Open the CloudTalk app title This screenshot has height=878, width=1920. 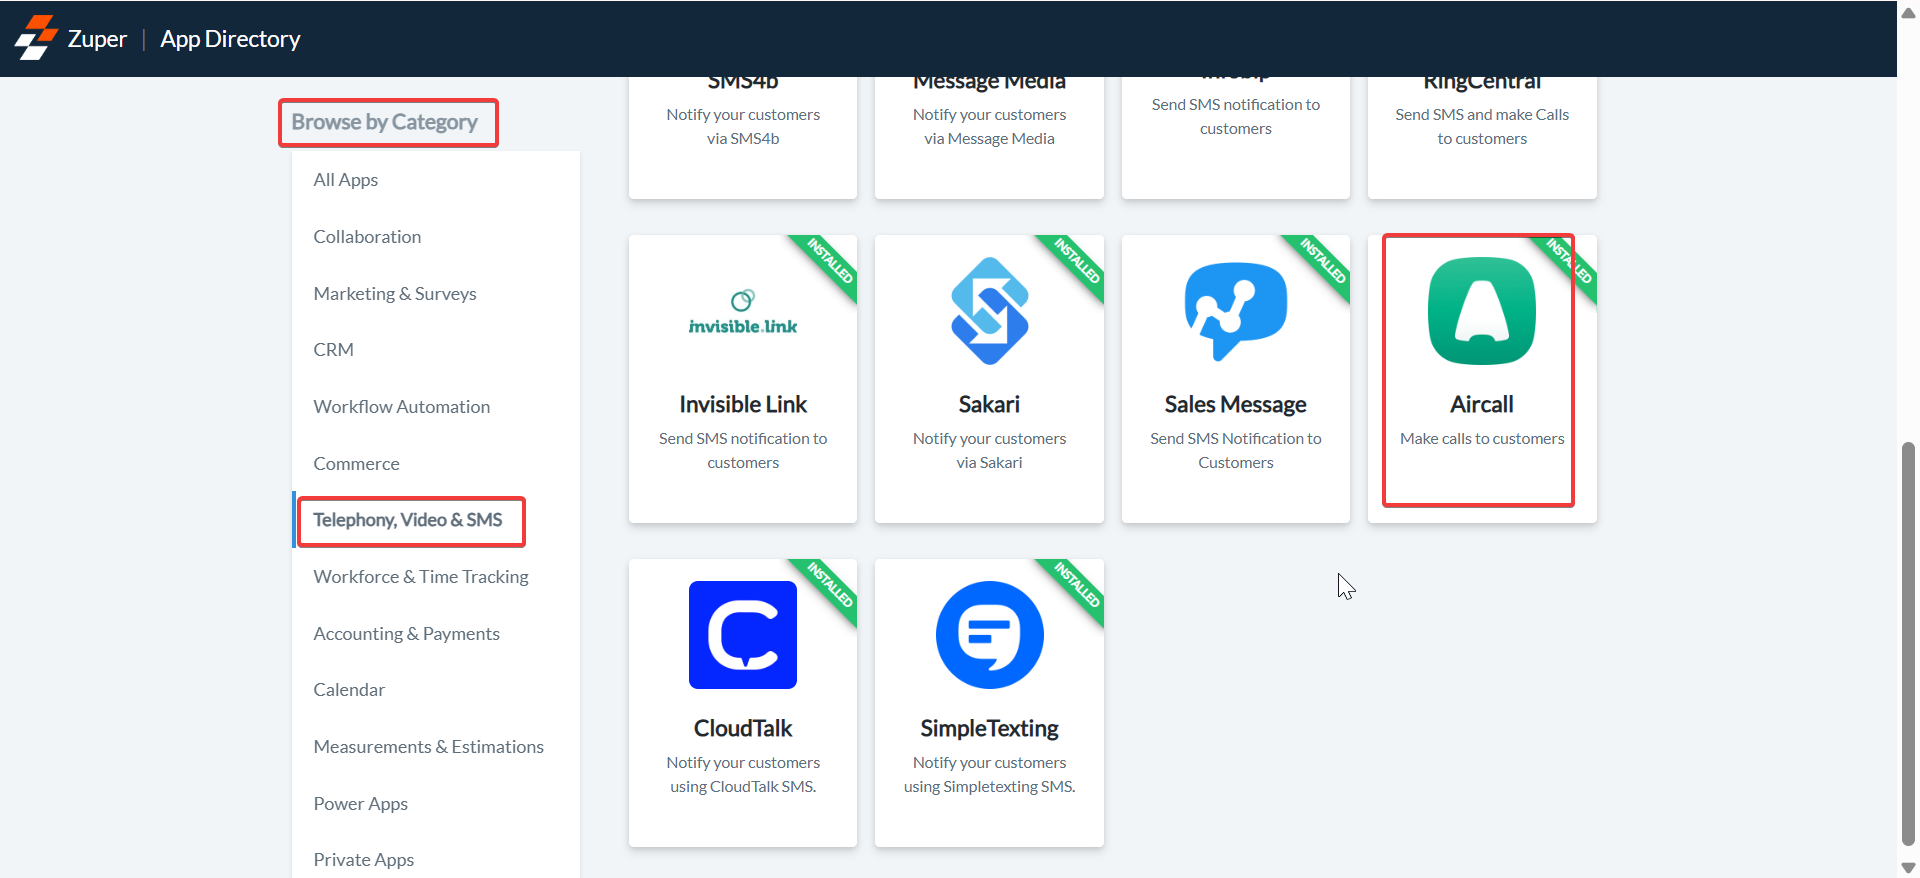click(743, 728)
